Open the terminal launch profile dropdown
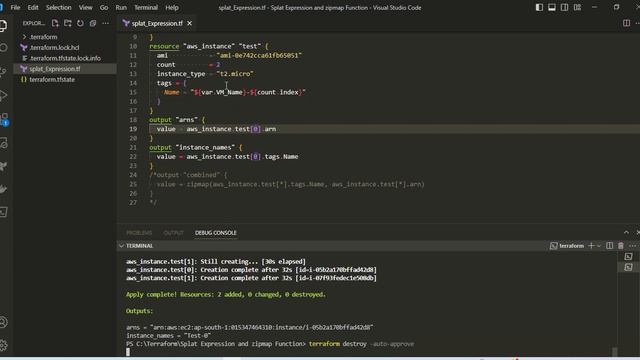Screen dimensions: 640x360 [x=599, y=246]
